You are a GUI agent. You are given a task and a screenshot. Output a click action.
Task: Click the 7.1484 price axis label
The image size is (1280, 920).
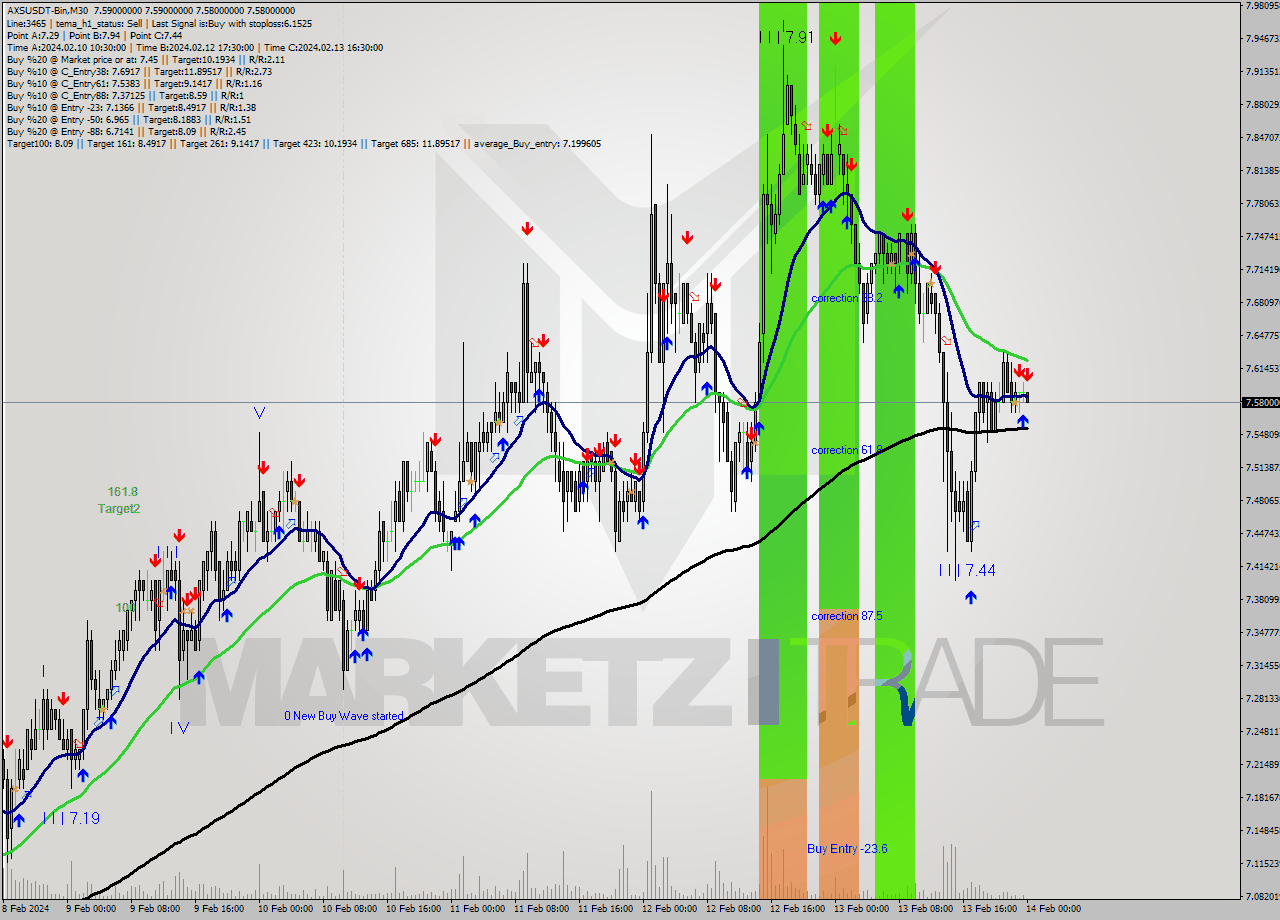(1262, 830)
